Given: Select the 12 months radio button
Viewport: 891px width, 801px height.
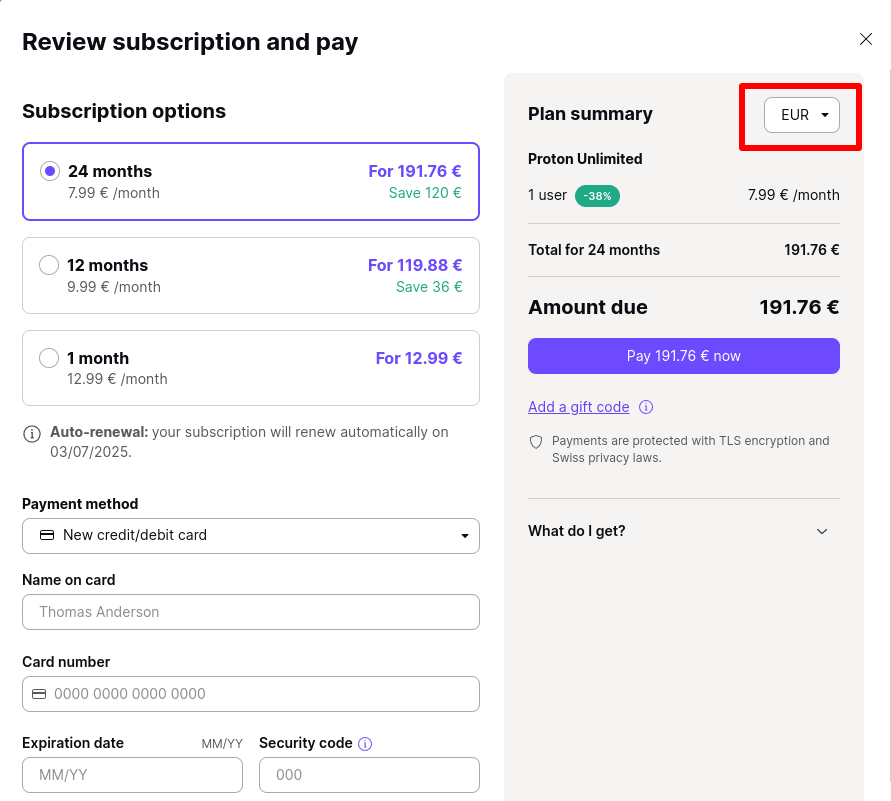Looking at the screenshot, I should [x=49, y=265].
